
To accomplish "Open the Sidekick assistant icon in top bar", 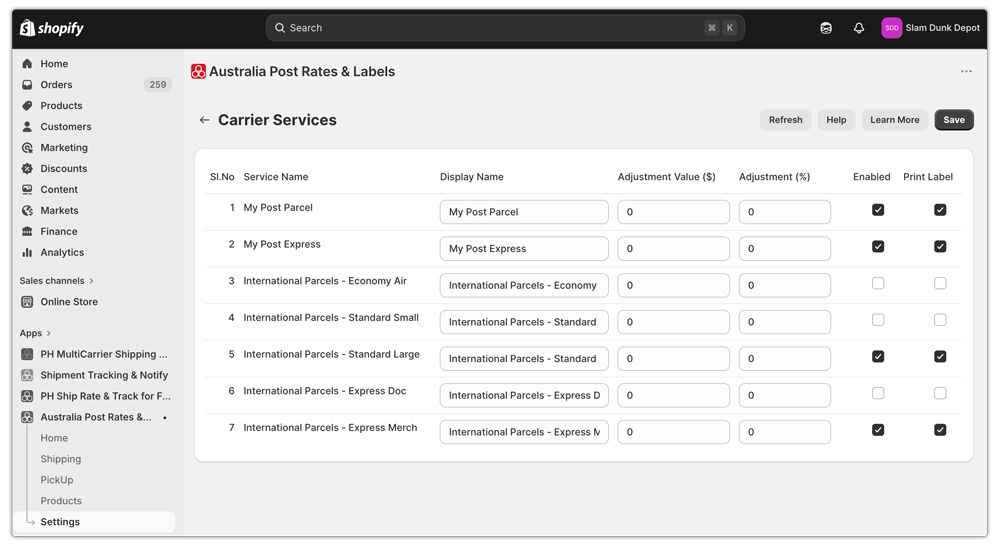I will point(826,28).
